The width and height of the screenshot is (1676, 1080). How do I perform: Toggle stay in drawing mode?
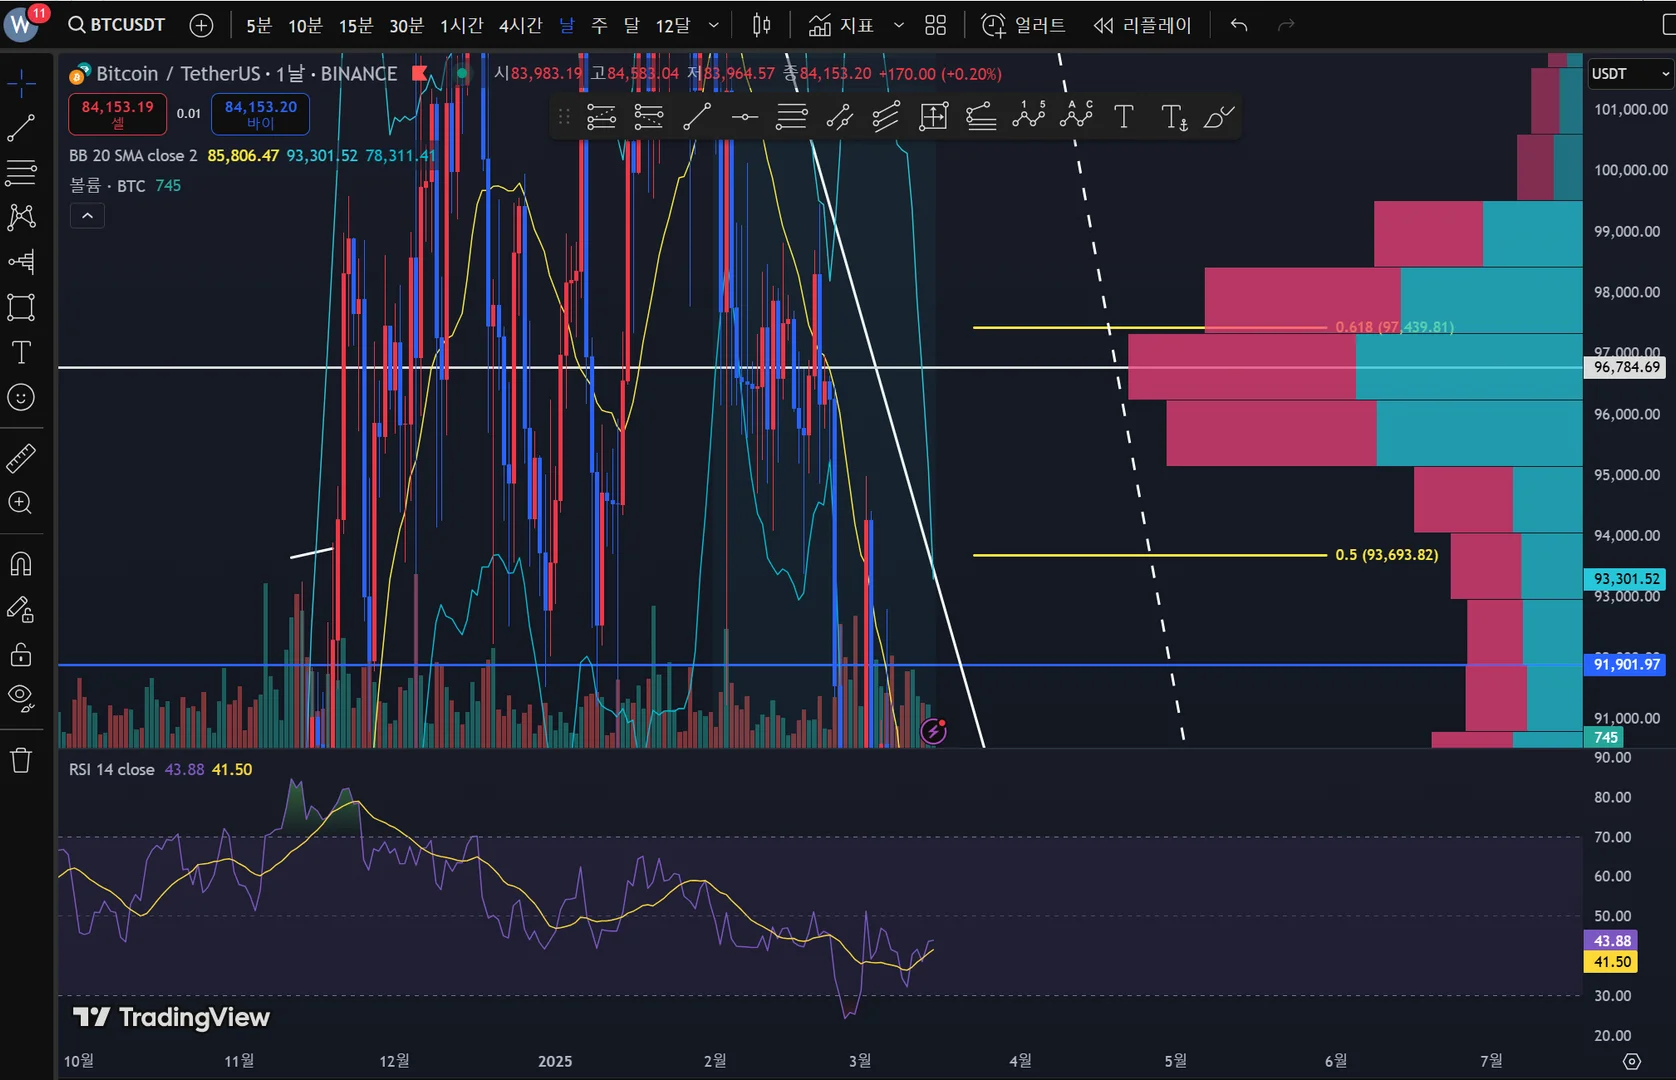(x=21, y=609)
